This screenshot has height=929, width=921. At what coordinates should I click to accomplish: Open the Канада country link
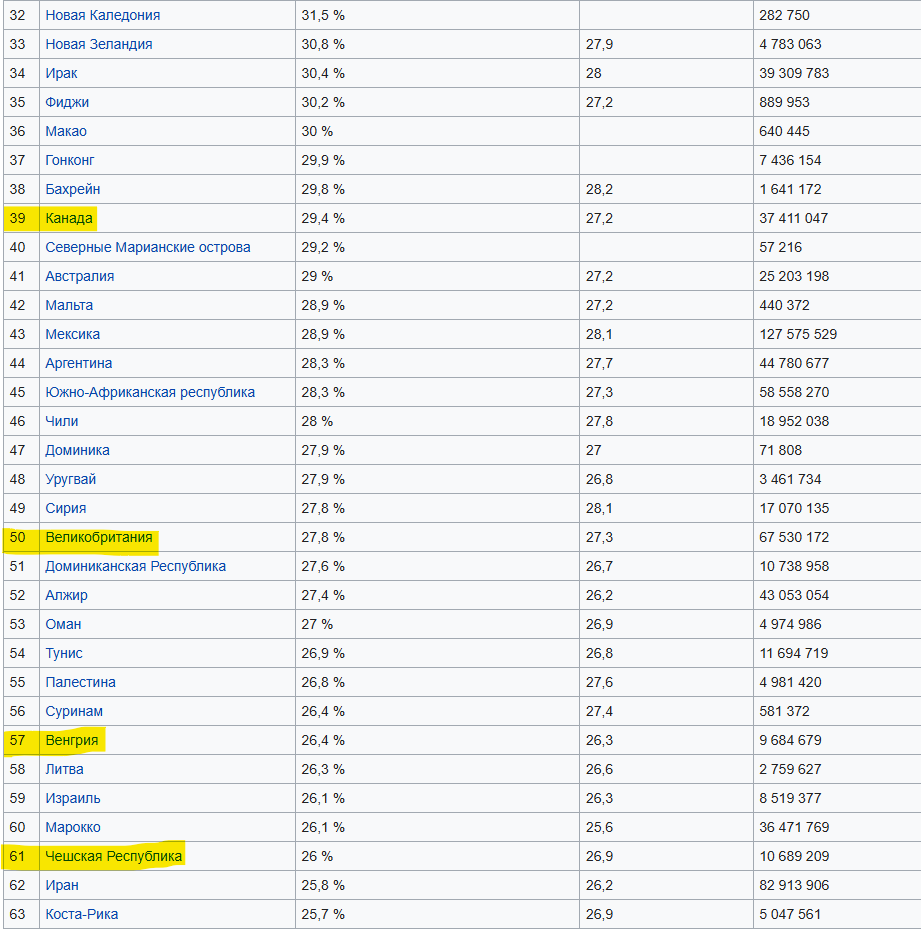(x=69, y=218)
